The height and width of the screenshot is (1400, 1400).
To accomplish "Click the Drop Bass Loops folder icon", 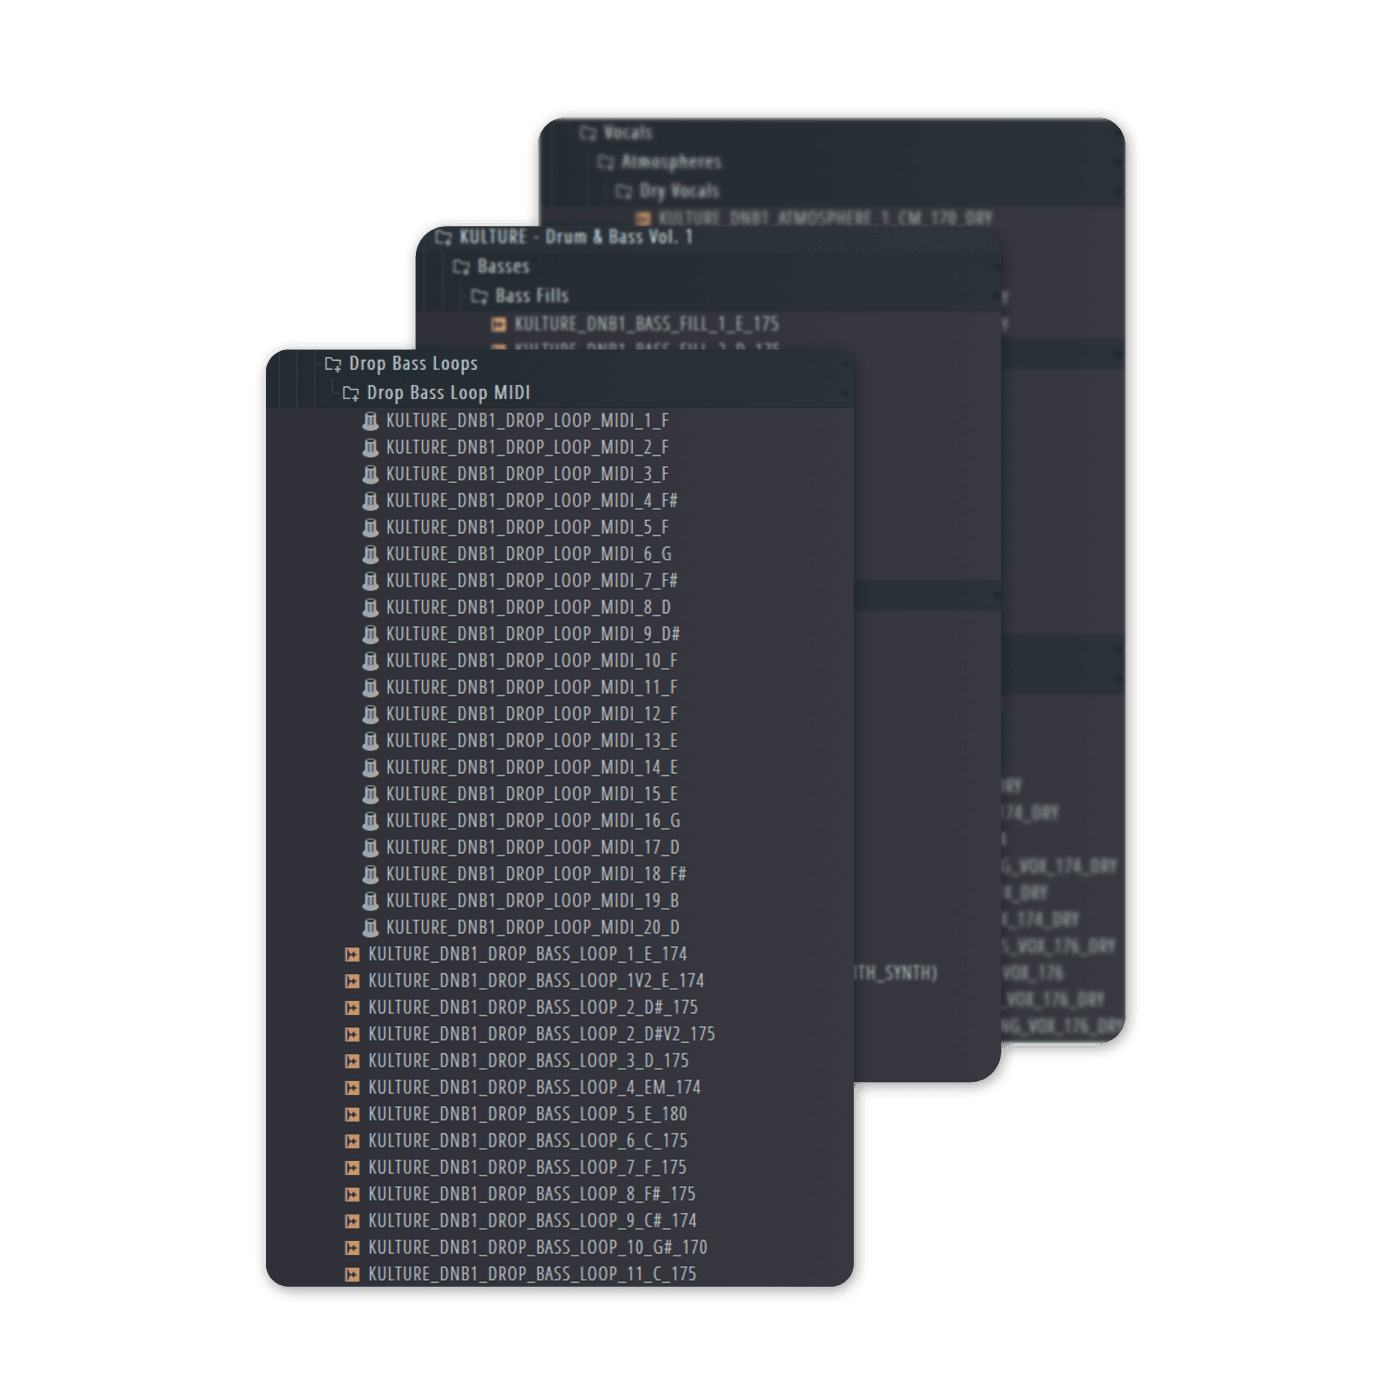I will (x=333, y=364).
